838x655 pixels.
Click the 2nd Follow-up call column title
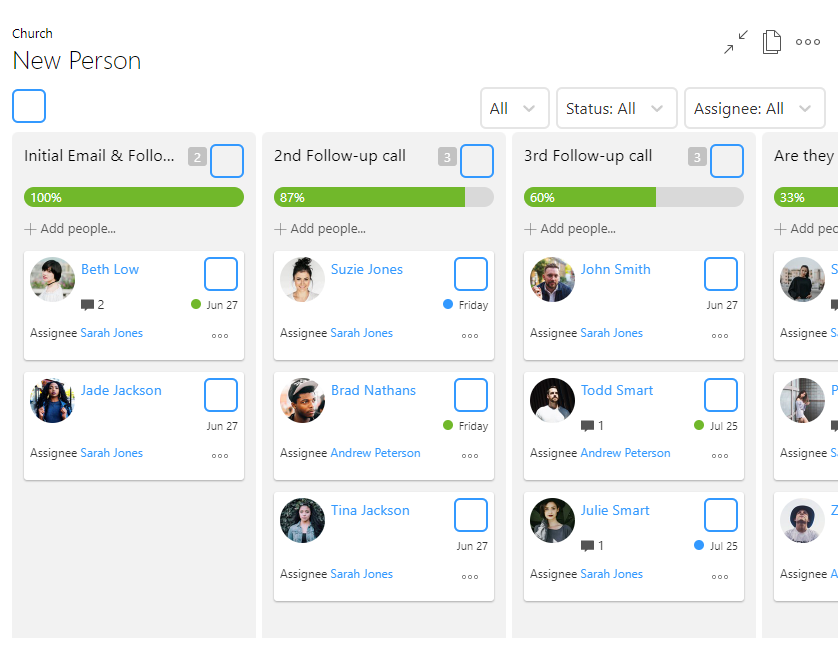340,155
